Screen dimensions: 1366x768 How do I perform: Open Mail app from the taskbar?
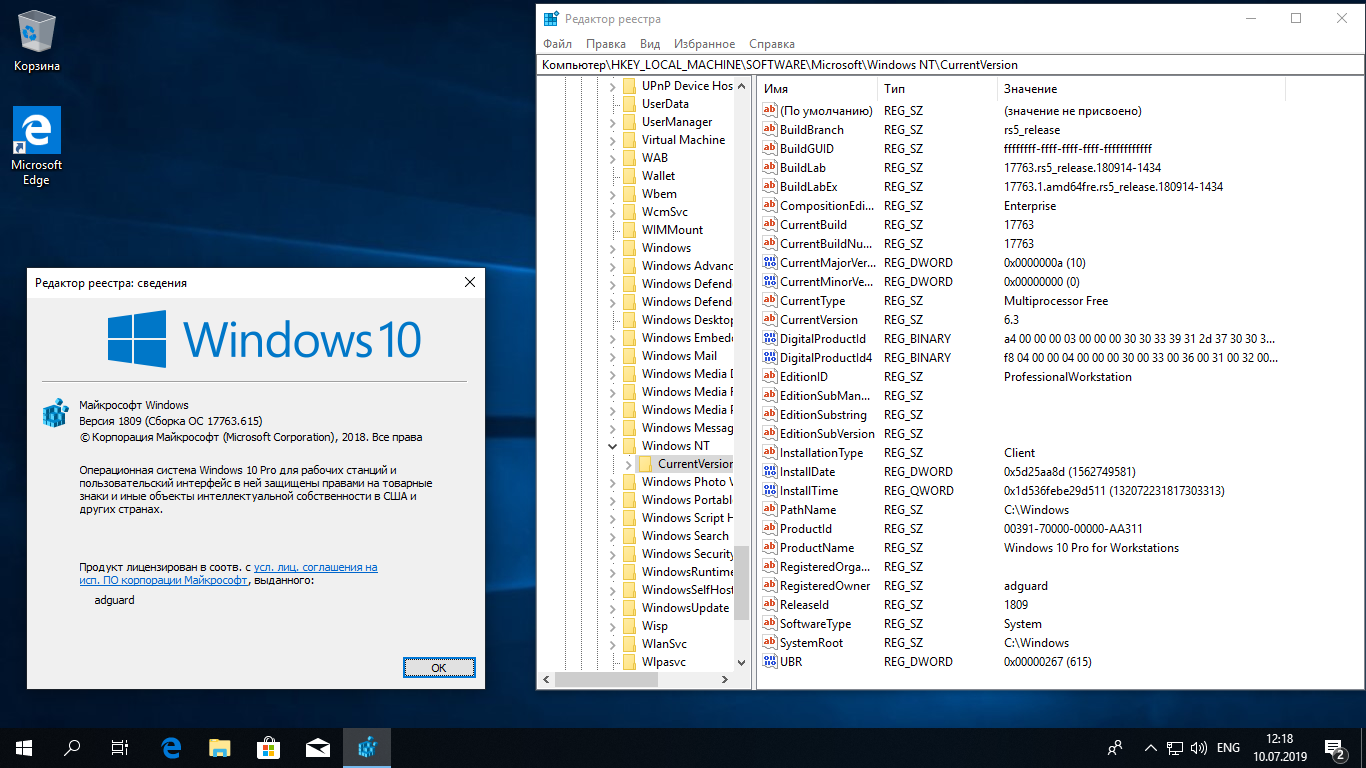tap(318, 747)
